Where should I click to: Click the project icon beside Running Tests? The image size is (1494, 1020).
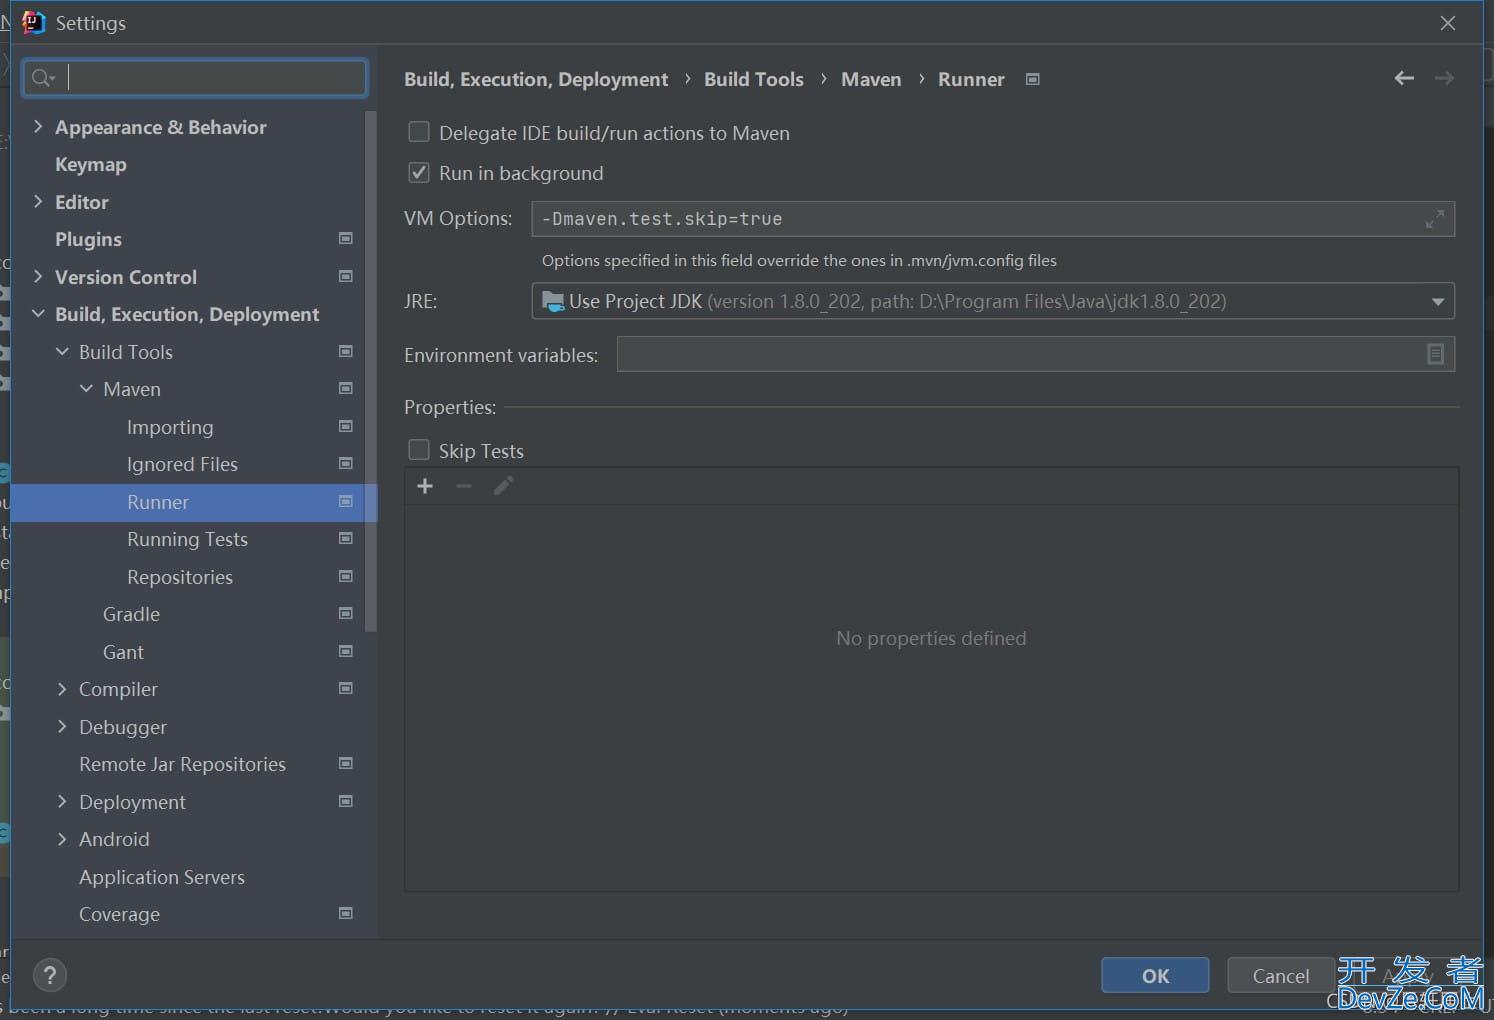click(346, 539)
